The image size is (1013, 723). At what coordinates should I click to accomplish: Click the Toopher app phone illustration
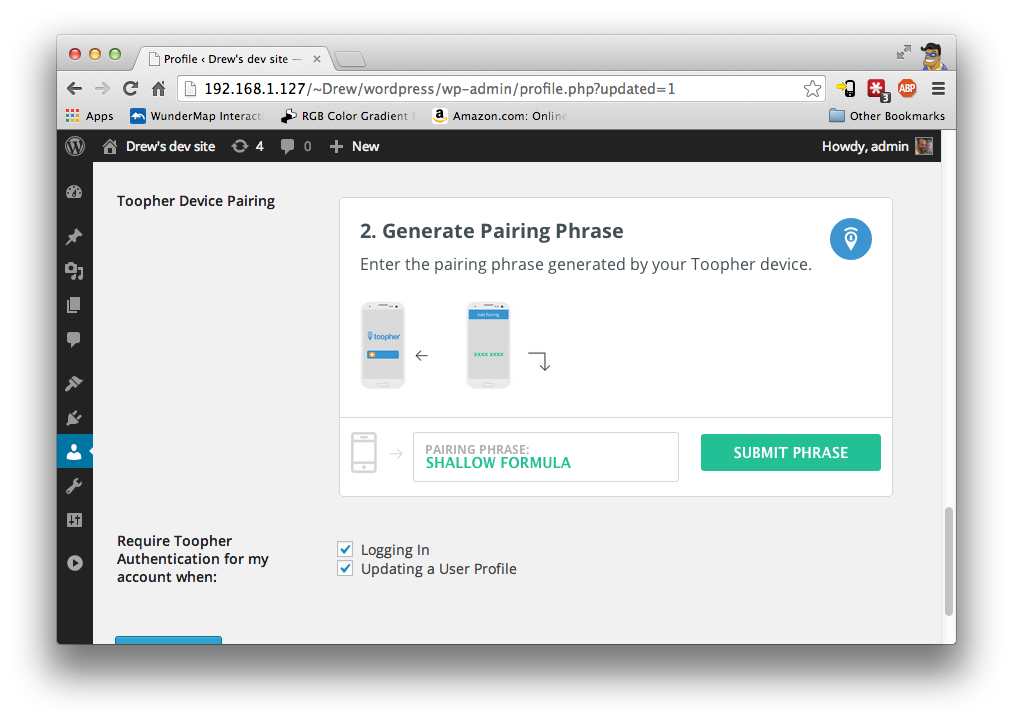pos(382,345)
